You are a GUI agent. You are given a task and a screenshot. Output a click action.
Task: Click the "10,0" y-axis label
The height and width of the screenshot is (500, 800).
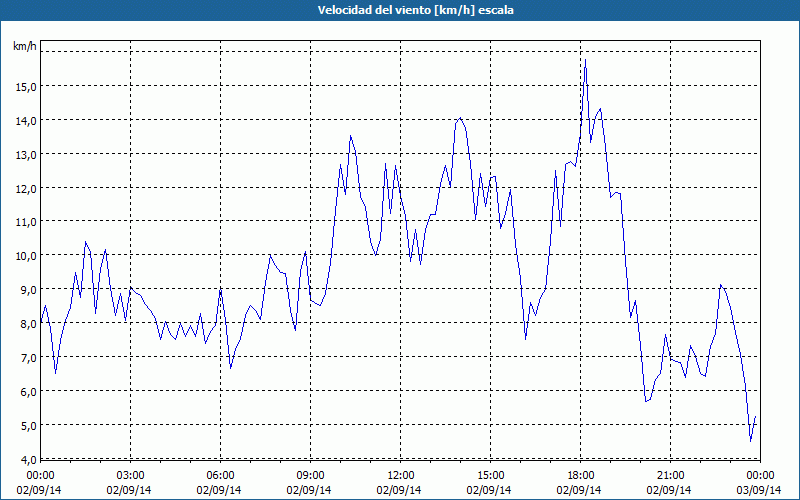(26, 256)
